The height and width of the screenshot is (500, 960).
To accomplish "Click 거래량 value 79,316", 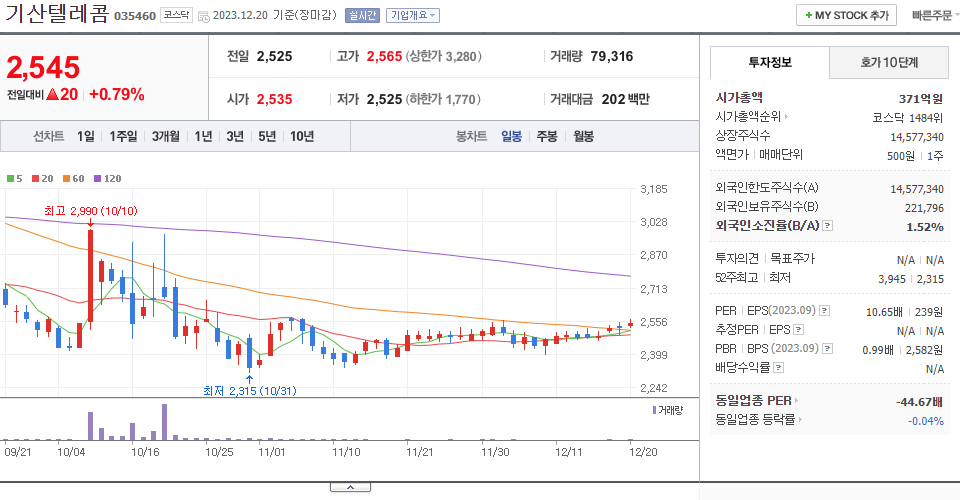I will click(612, 56).
